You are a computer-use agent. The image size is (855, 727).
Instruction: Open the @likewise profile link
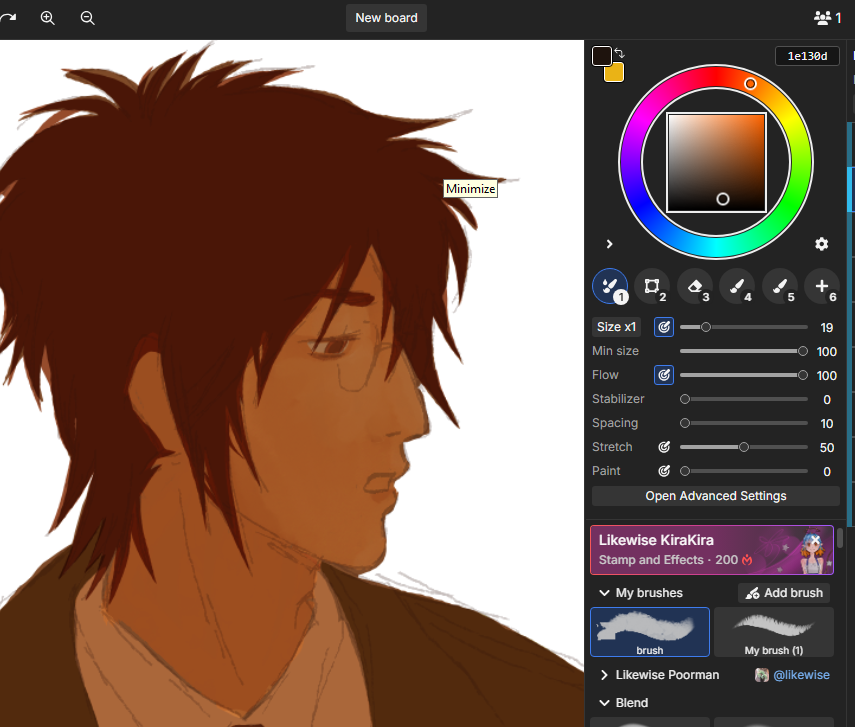pos(801,675)
